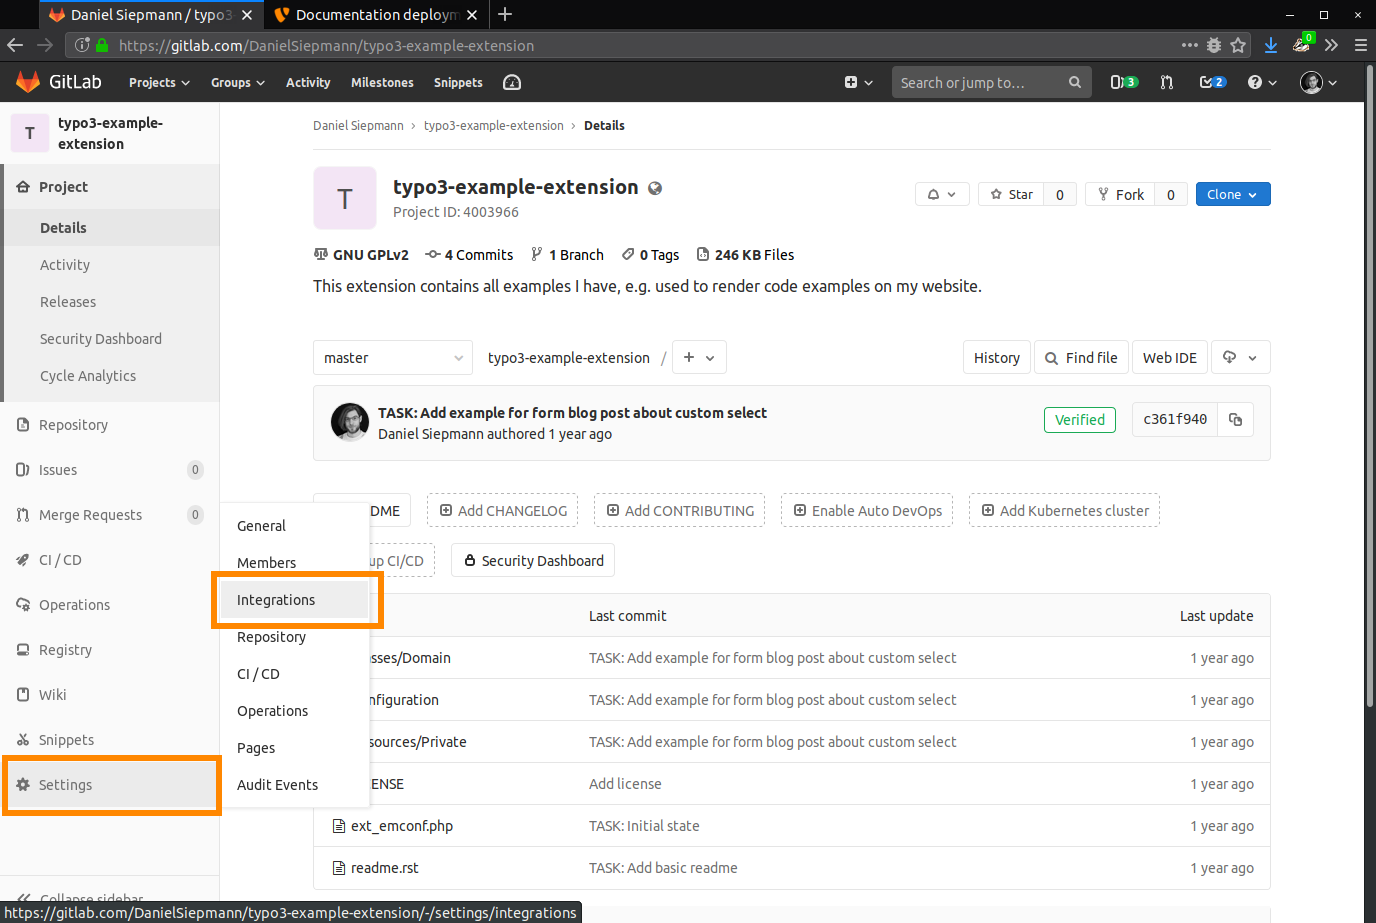Screen dimensions: 1376x923
Task: Open ext_emconf.php file
Action: click(401, 825)
